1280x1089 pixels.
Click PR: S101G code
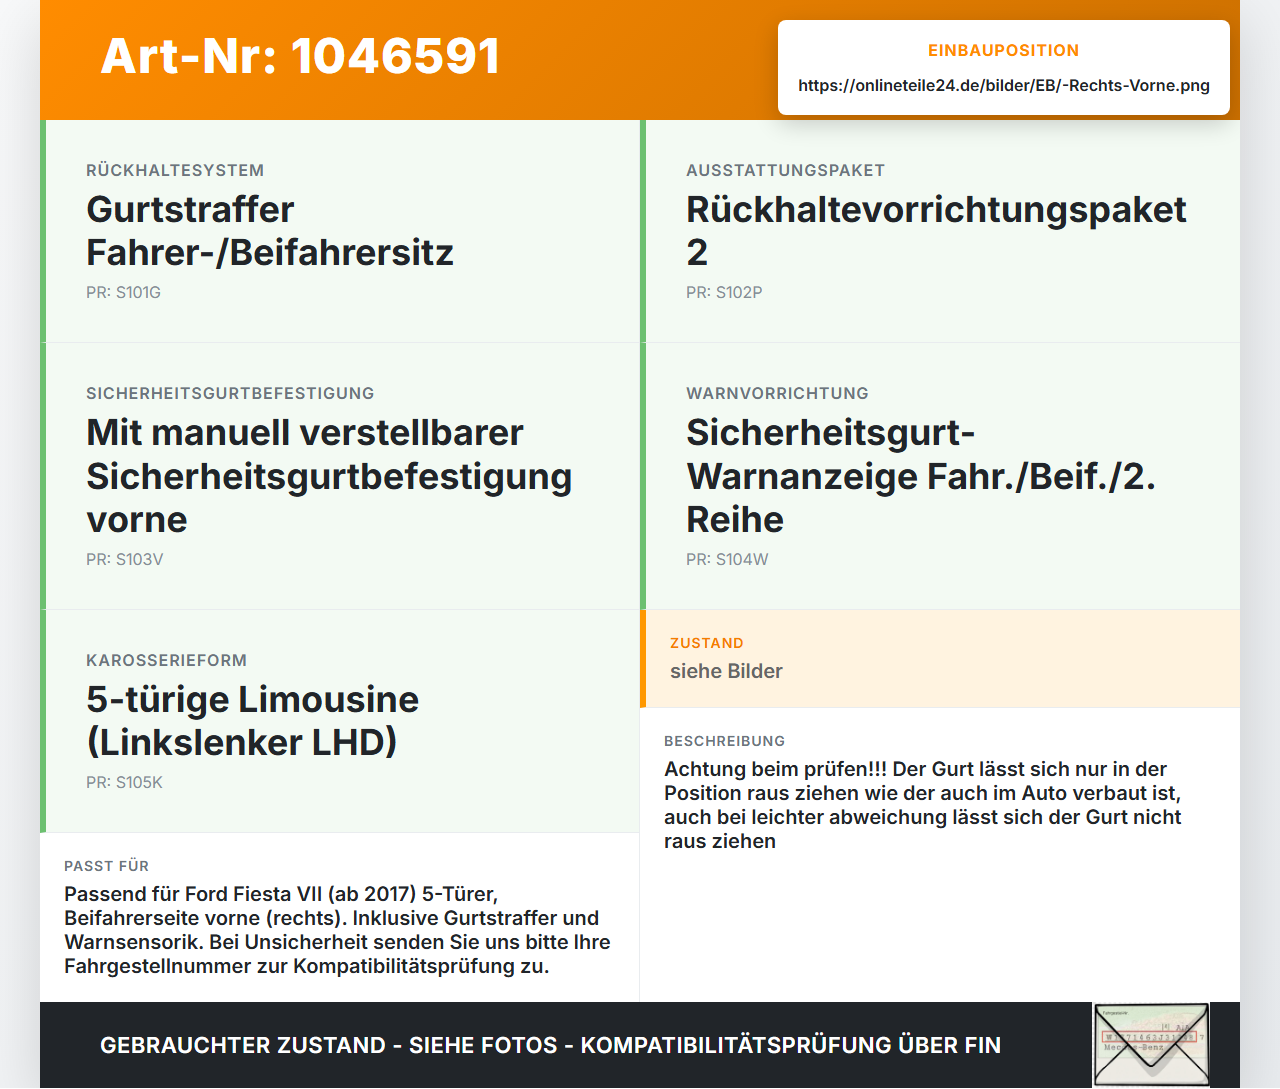pyautogui.click(x=123, y=292)
